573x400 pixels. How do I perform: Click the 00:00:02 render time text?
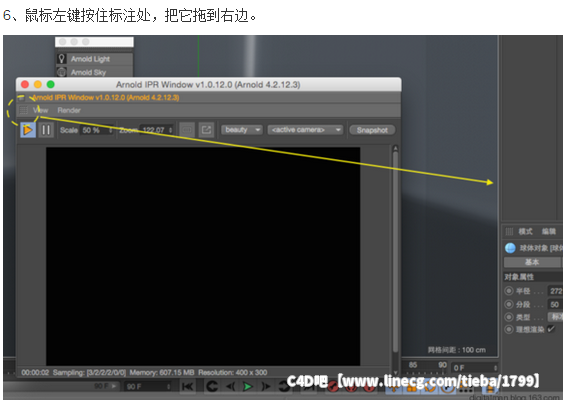pyautogui.click(x=35, y=372)
